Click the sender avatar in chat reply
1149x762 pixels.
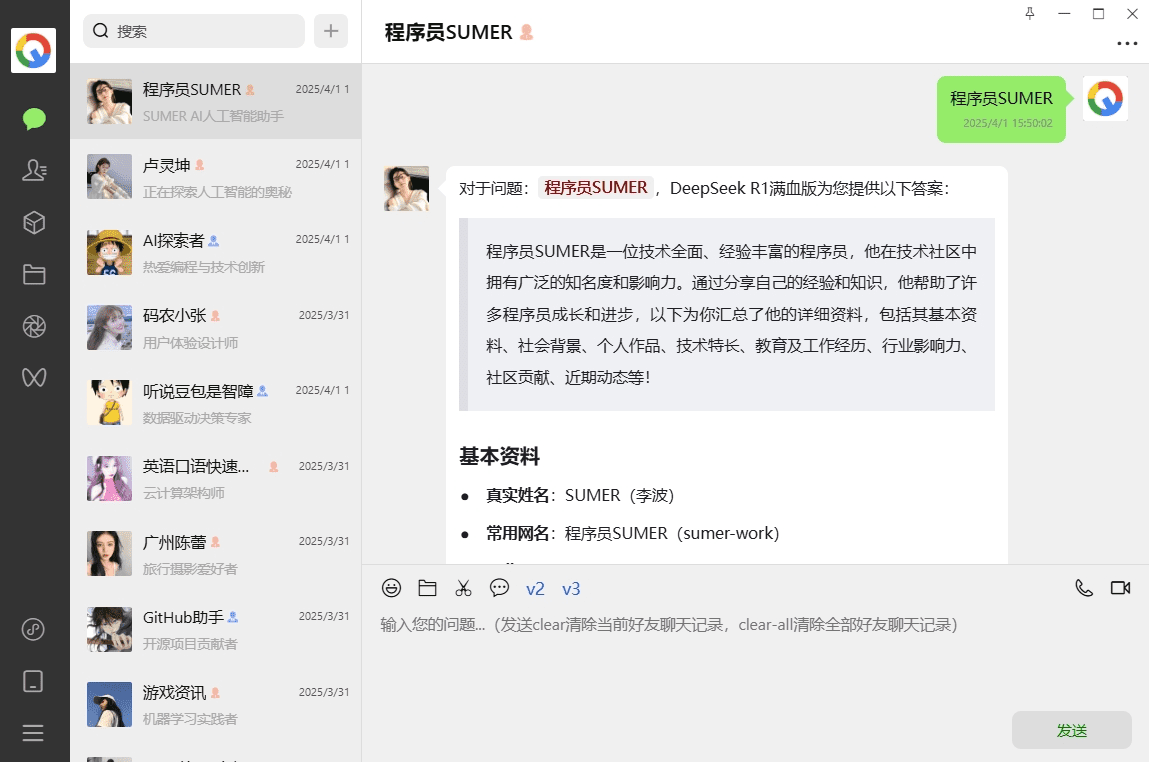click(x=407, y=188)
